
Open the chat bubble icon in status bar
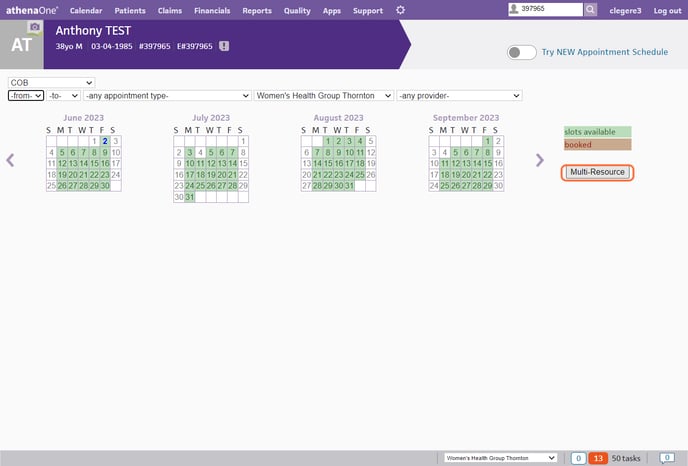[666, 457]
